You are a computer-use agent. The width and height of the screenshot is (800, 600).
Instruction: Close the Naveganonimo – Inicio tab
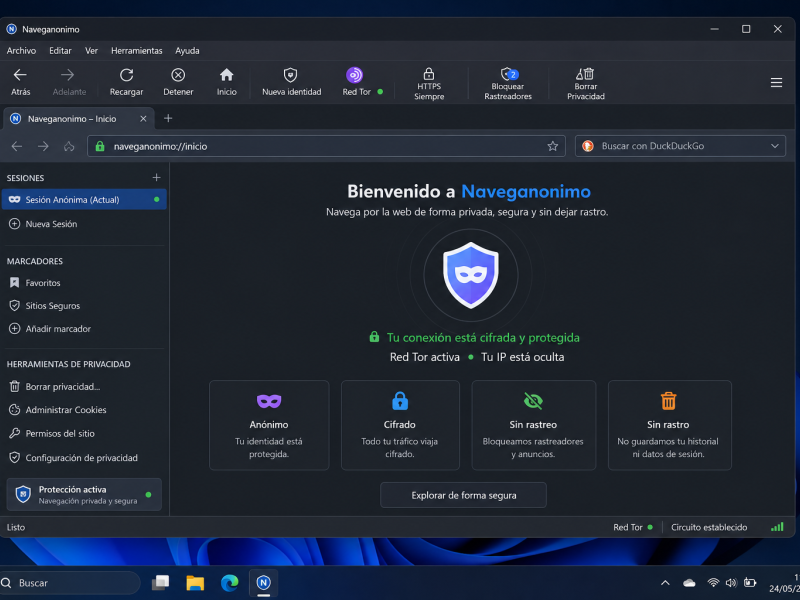(x=143, y=118)
